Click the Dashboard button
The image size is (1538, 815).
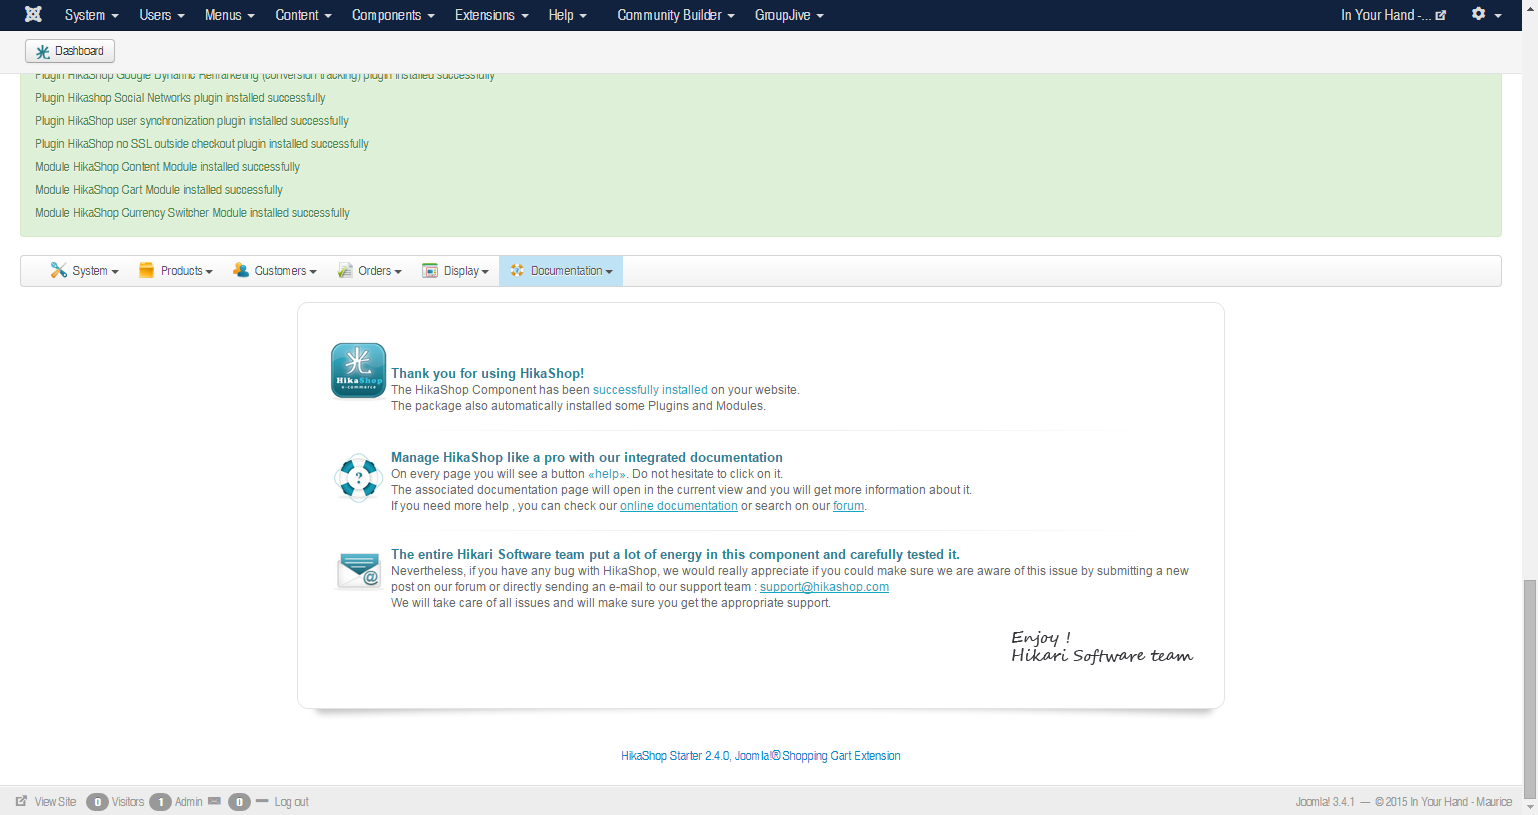(70, 51)
